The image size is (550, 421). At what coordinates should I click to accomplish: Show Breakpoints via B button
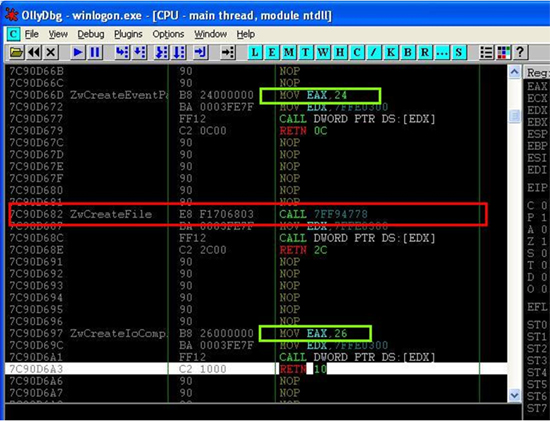(408, 53)
